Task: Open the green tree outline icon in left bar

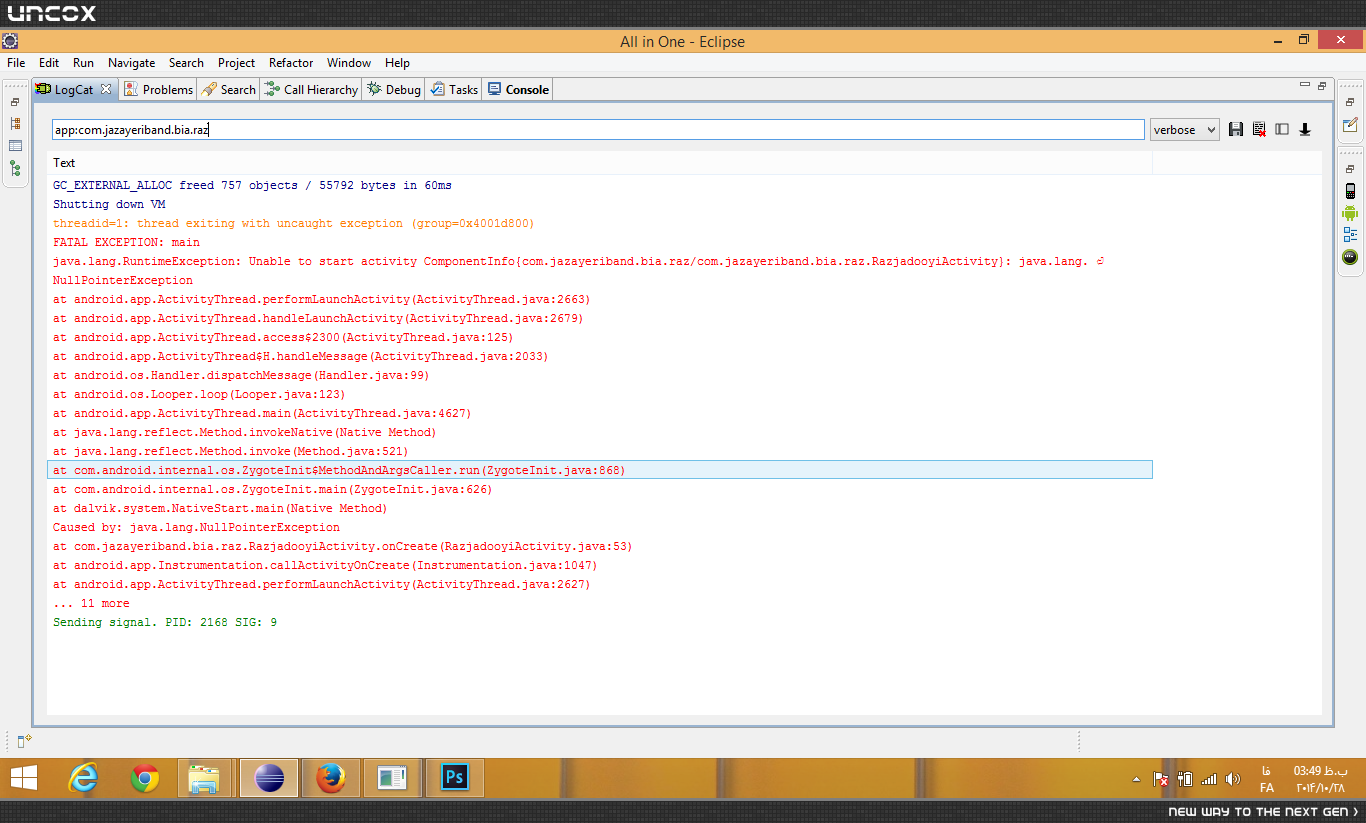Action: (x=15, y=169)
